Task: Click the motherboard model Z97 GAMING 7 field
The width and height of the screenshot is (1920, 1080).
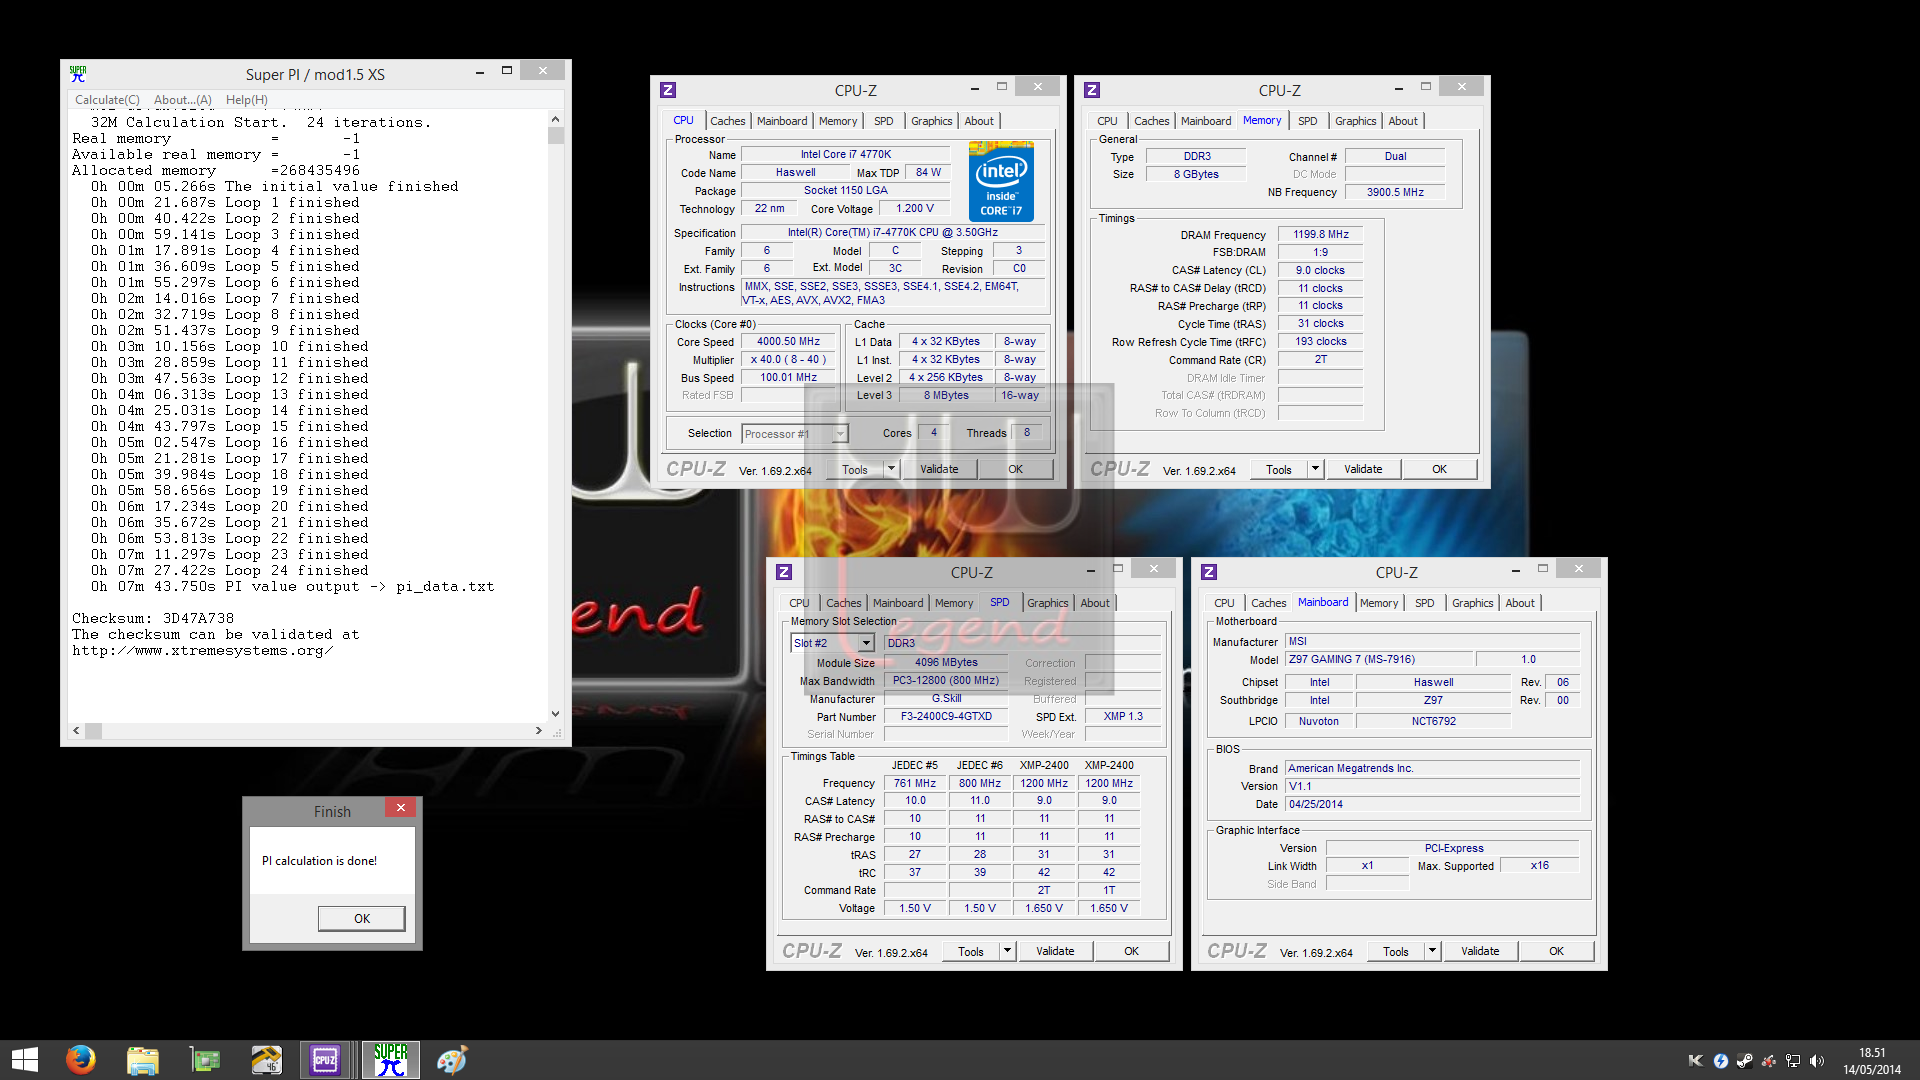Action: [1379, 659]
